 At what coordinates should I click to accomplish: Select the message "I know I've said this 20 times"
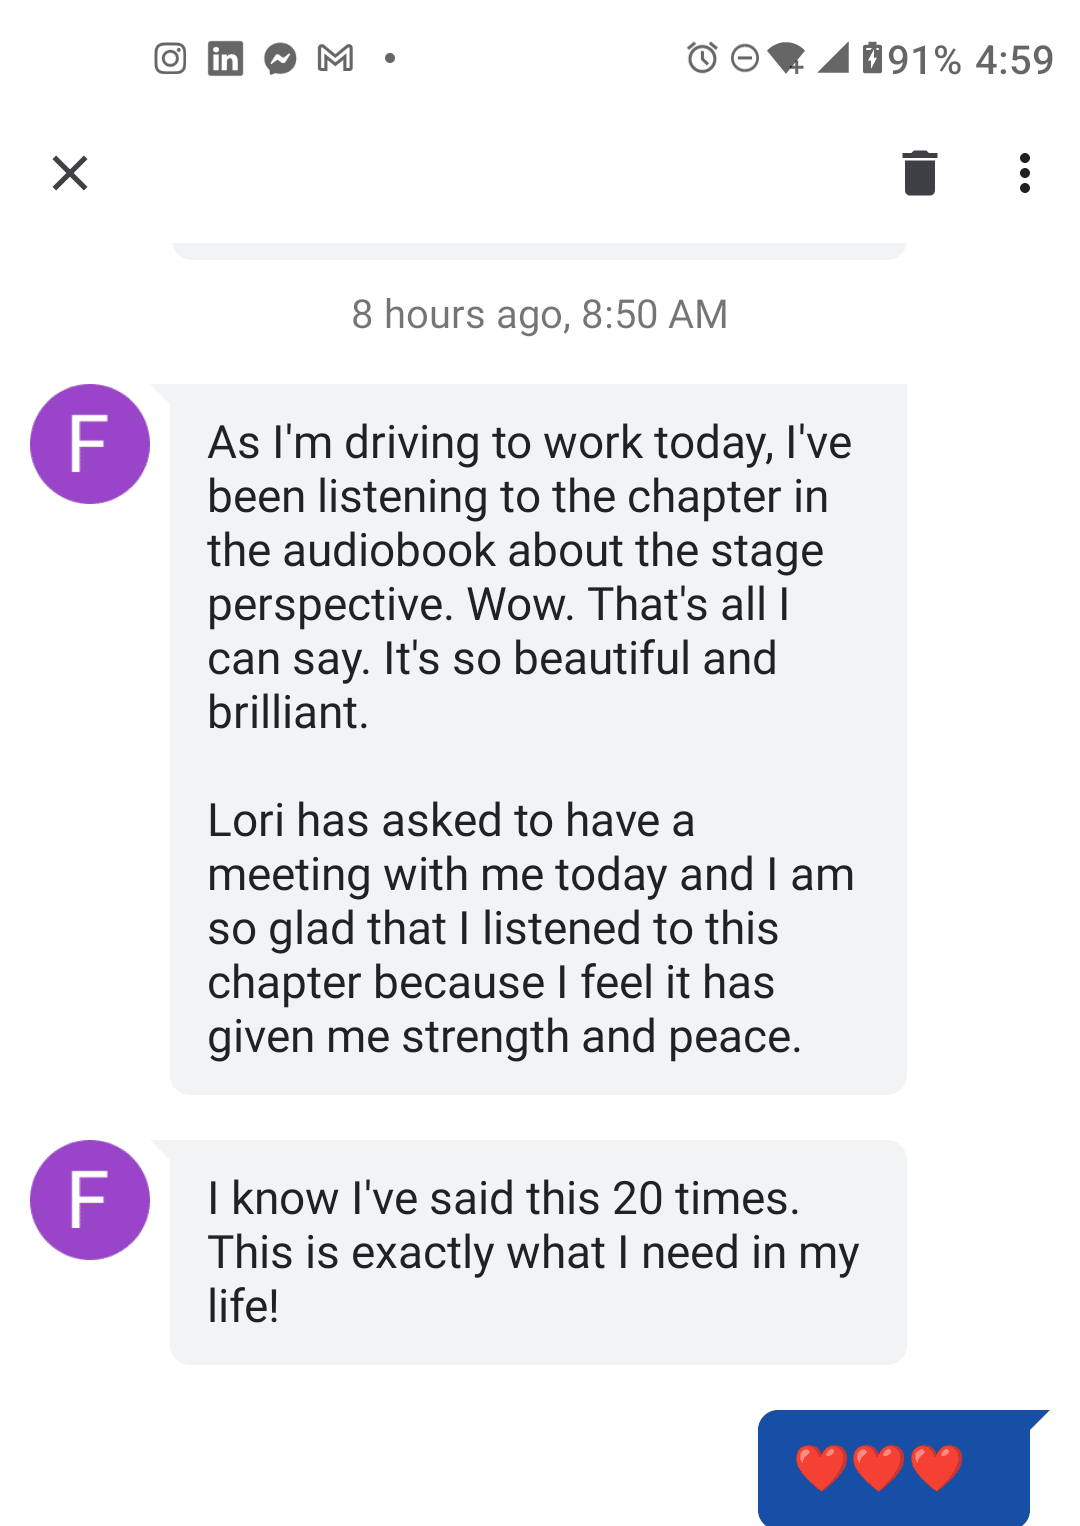pos(538,1252)
